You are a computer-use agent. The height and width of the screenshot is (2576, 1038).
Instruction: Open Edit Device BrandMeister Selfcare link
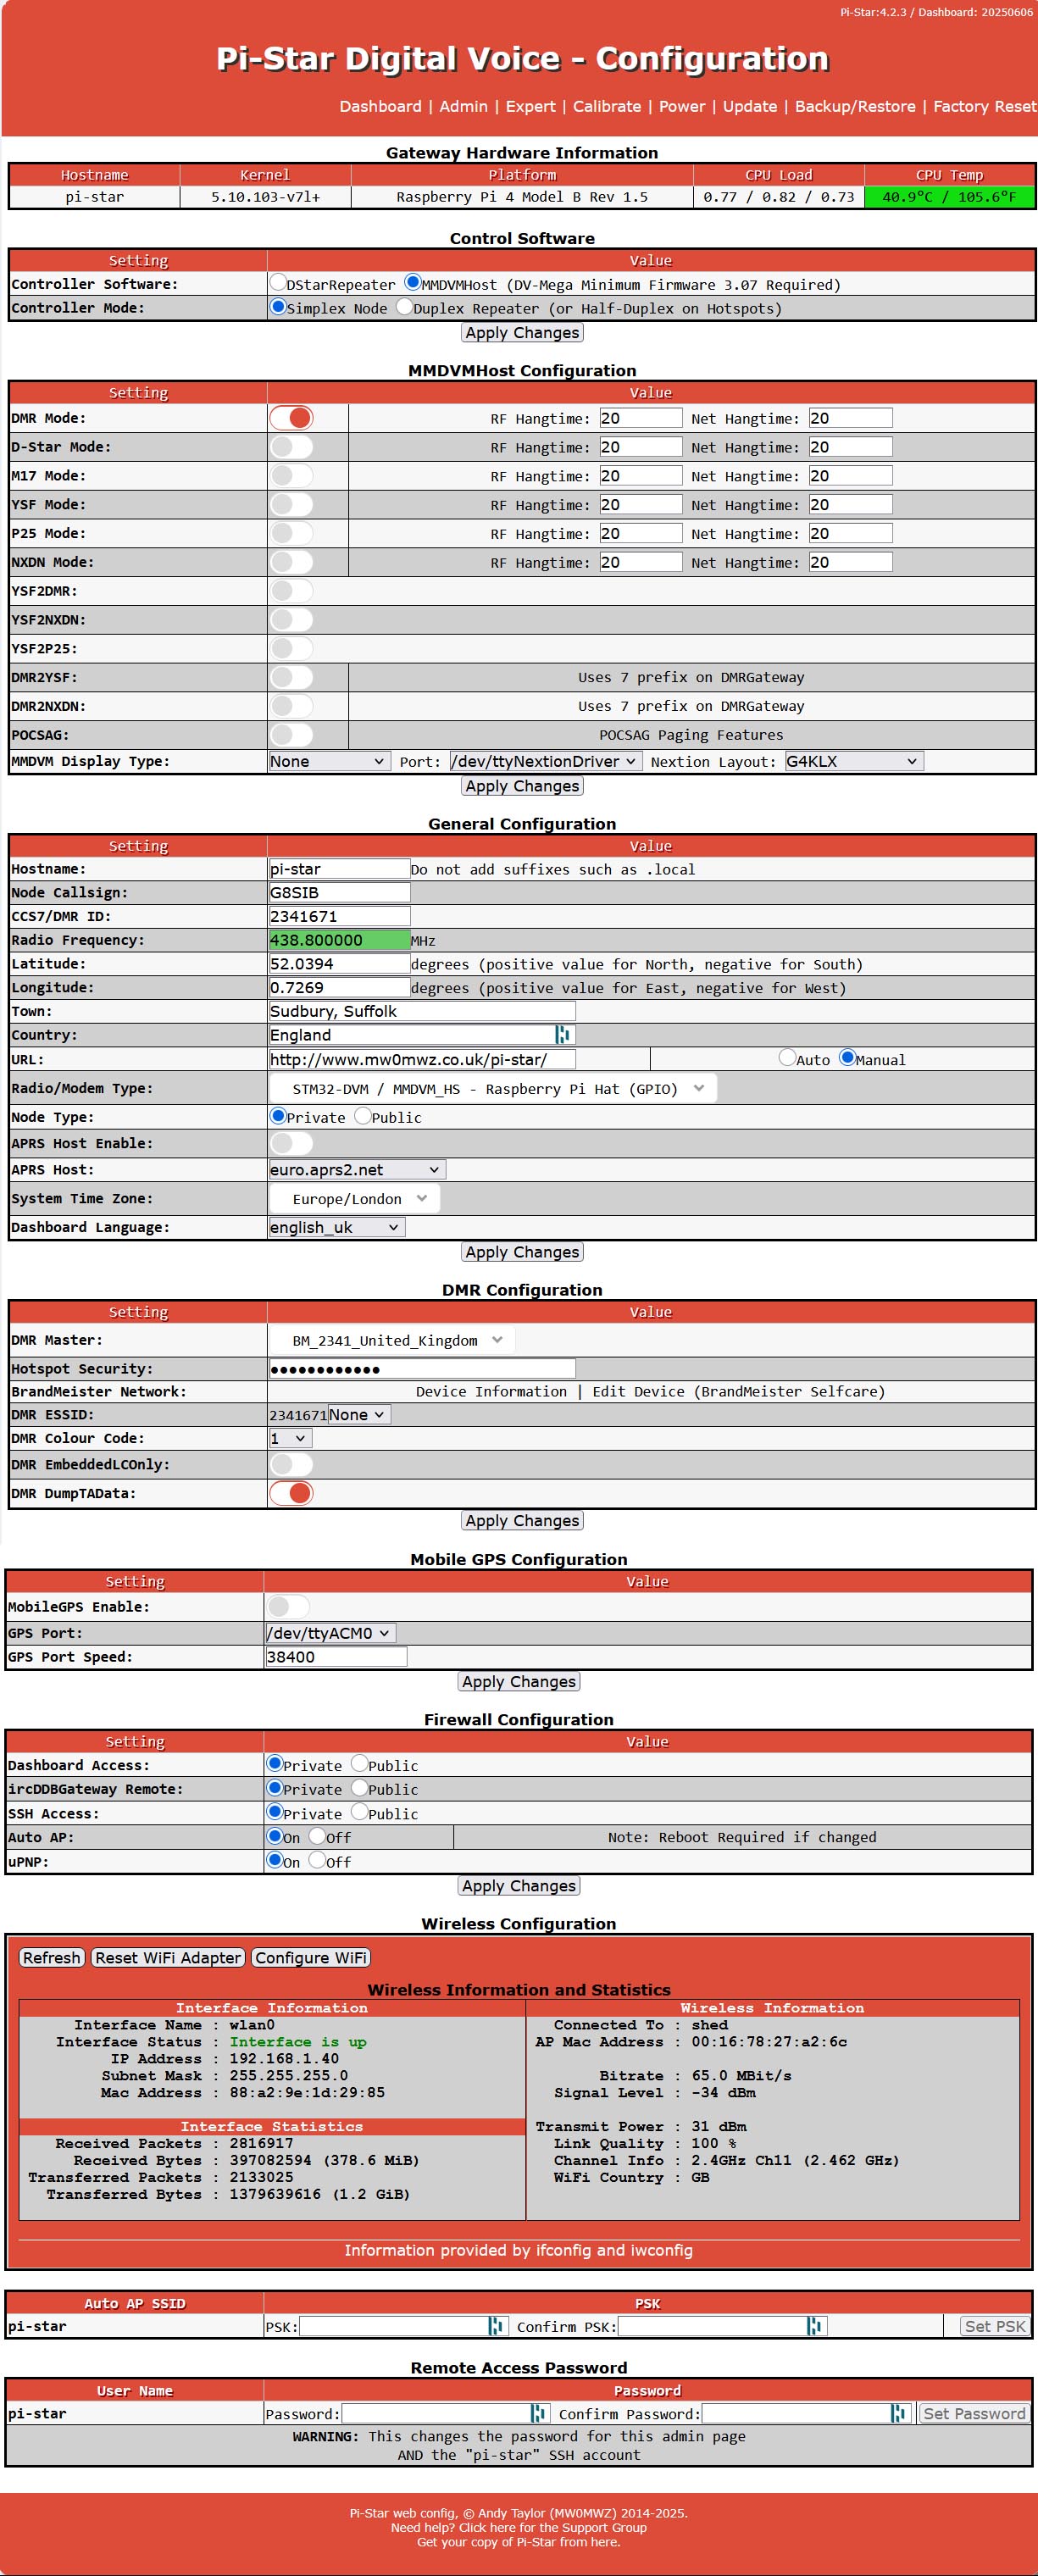click(x=738, y=1391)
